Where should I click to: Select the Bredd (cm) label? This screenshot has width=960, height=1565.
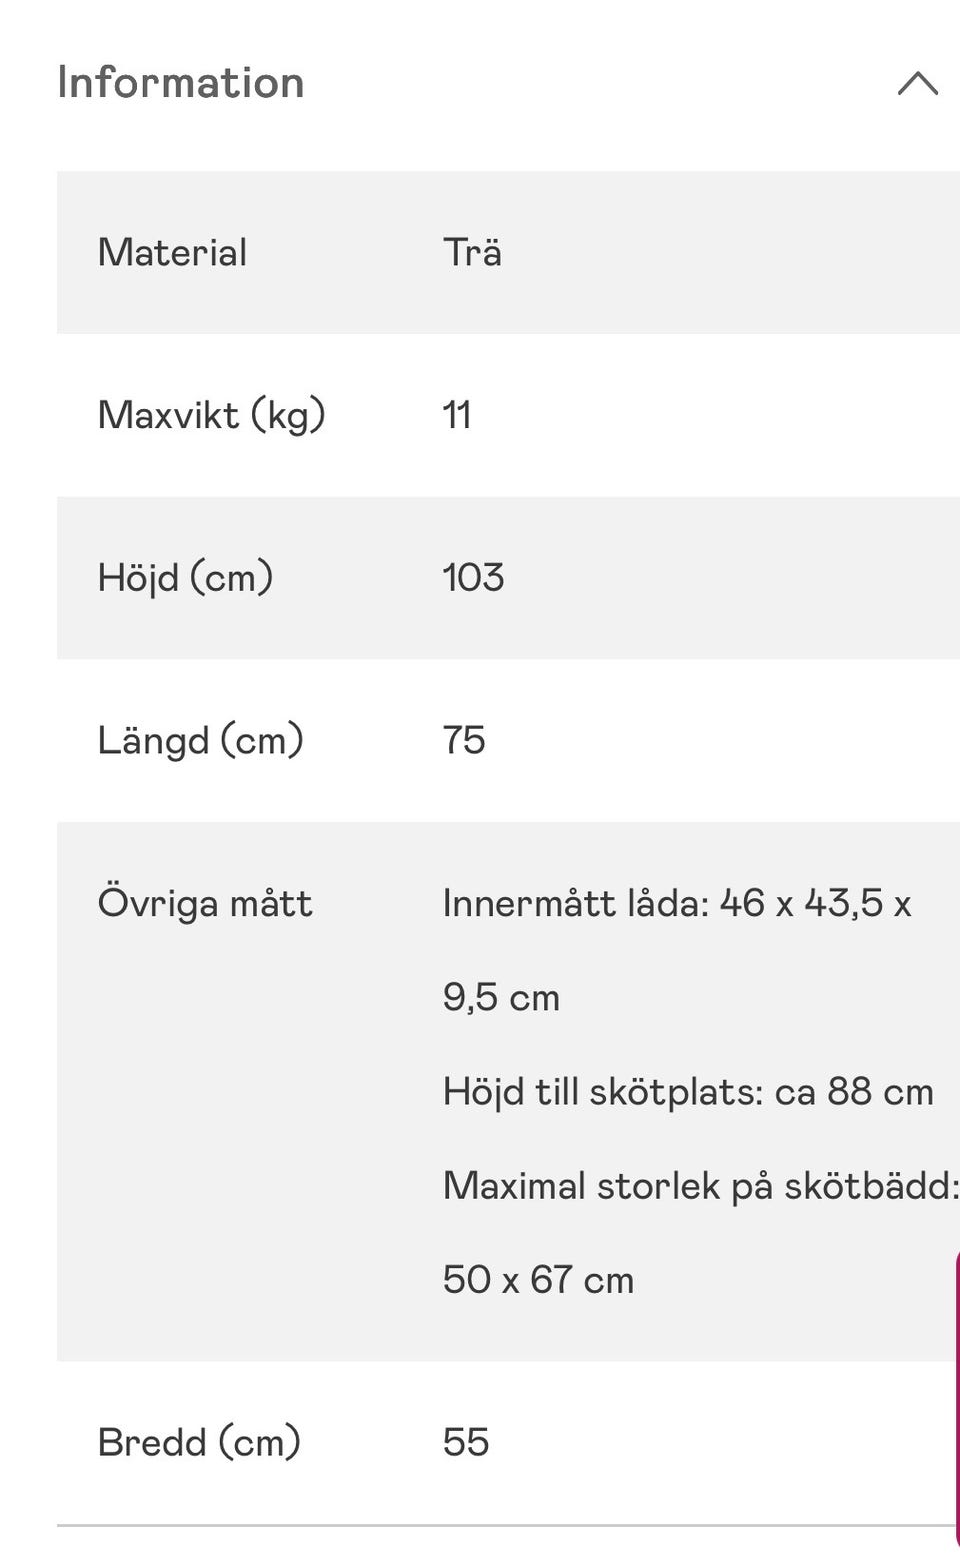(199, 1442)
